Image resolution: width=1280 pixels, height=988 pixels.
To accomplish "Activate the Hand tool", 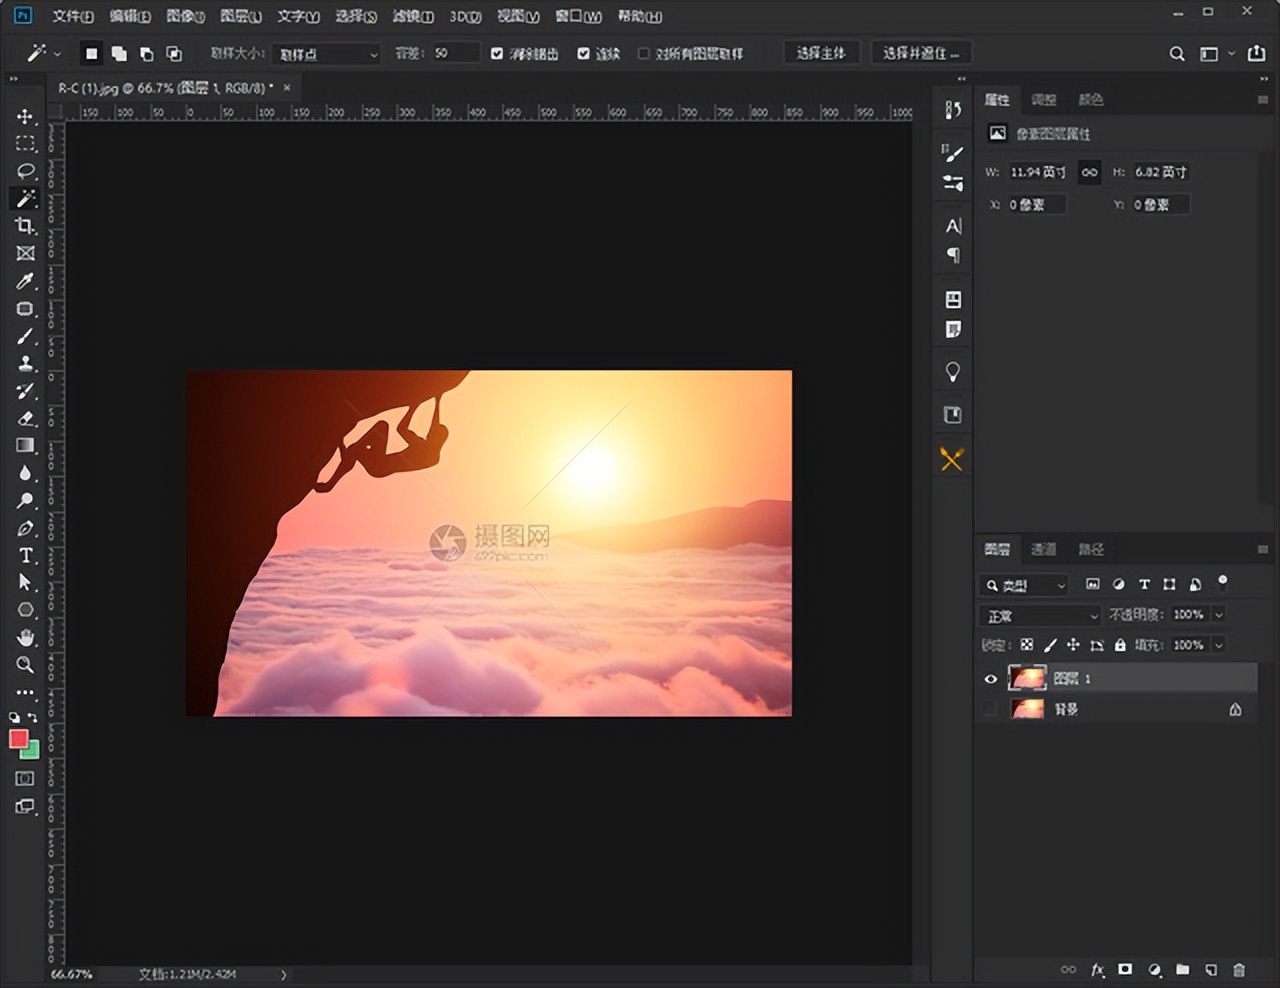I will click(x=25, y=637).
